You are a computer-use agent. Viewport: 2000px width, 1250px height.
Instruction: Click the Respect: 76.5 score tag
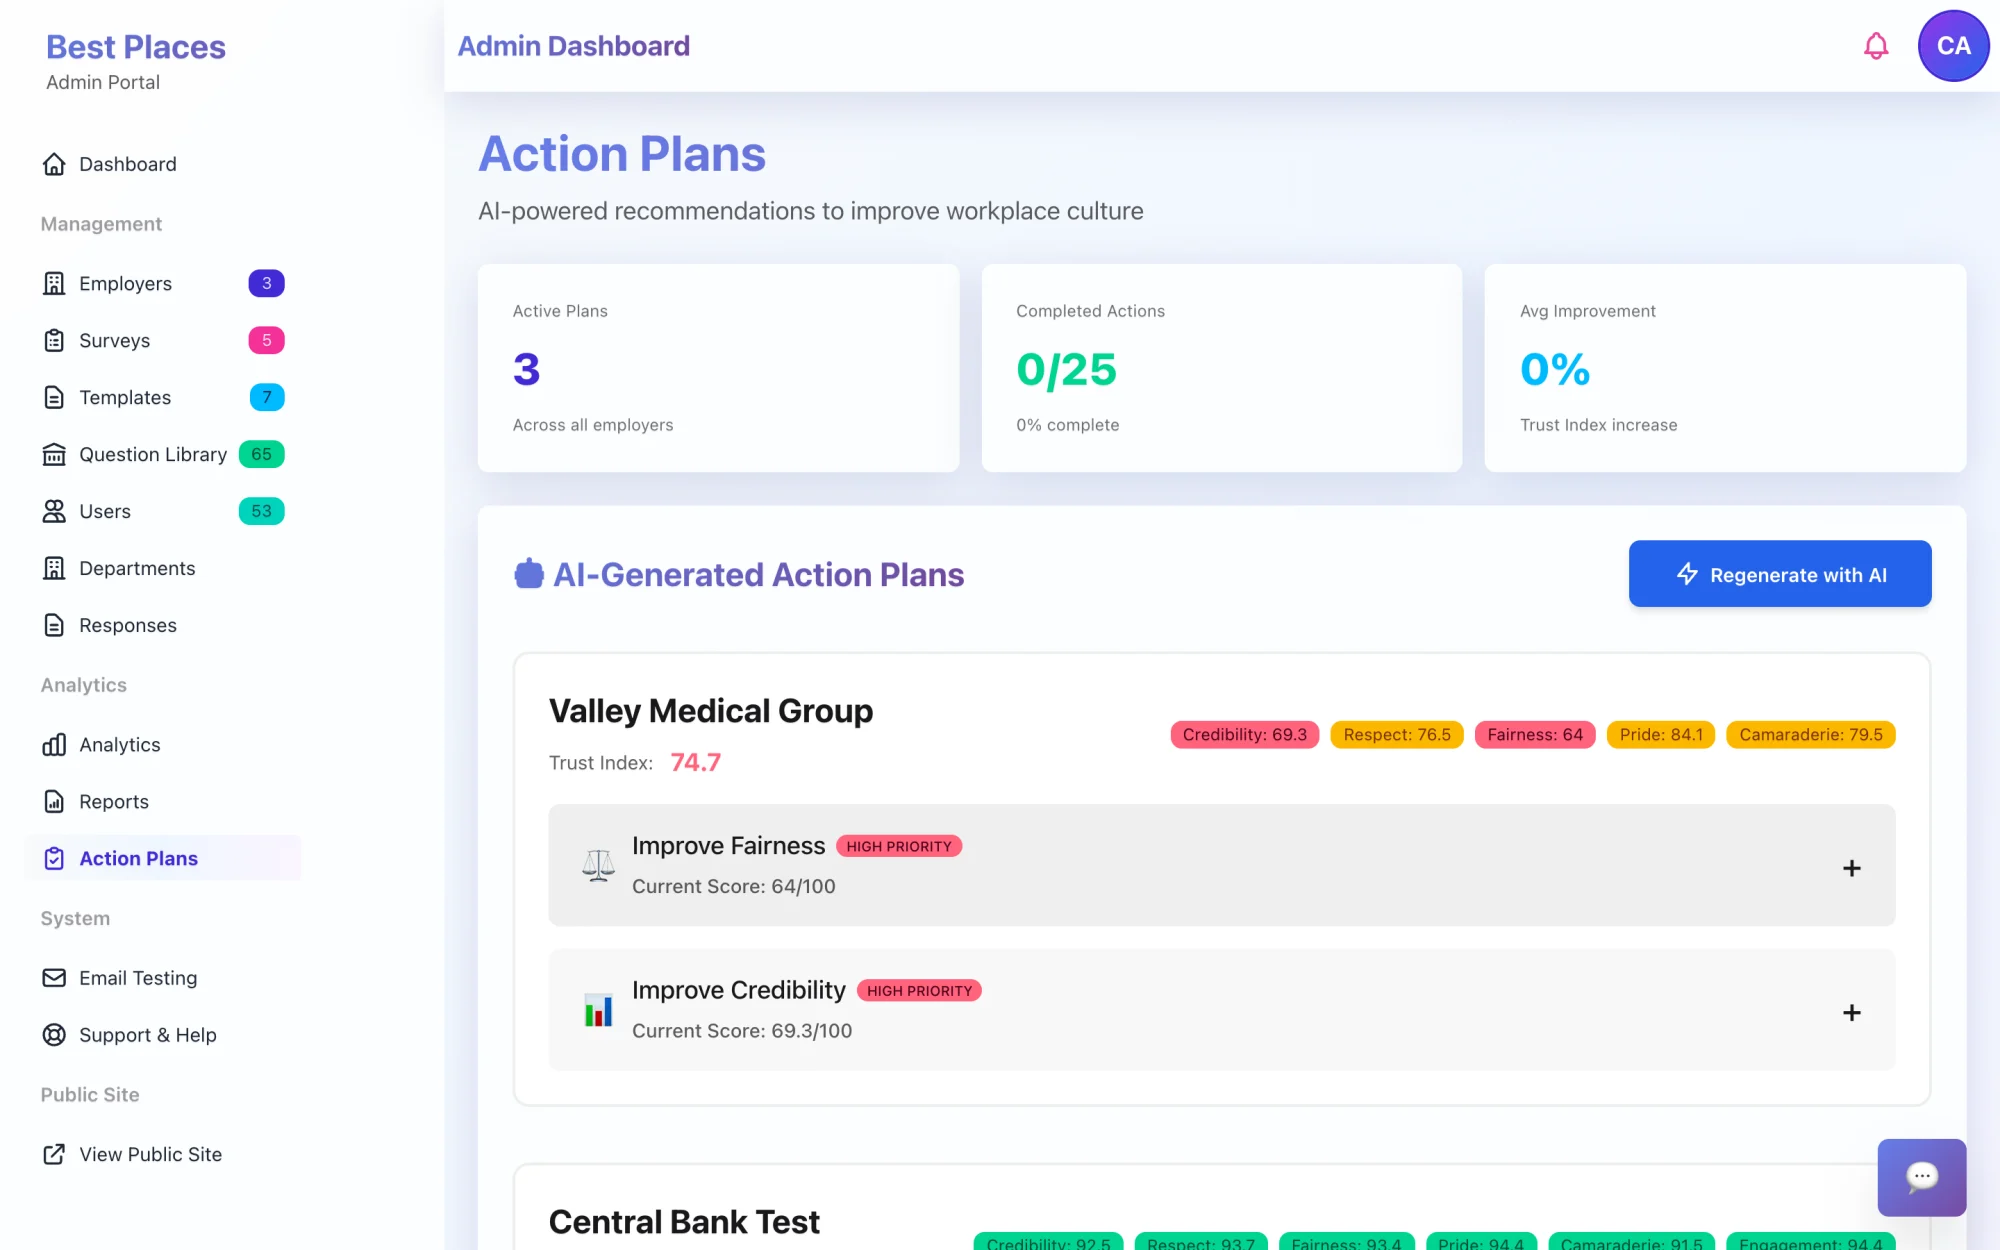click(1397, 735)
